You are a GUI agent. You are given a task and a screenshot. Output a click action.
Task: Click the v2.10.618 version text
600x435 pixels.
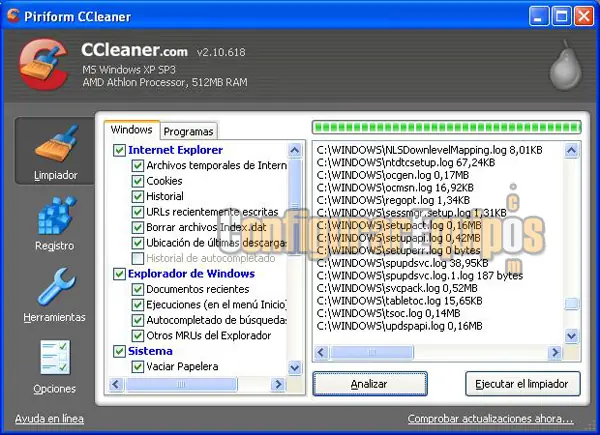click(221, 52)
